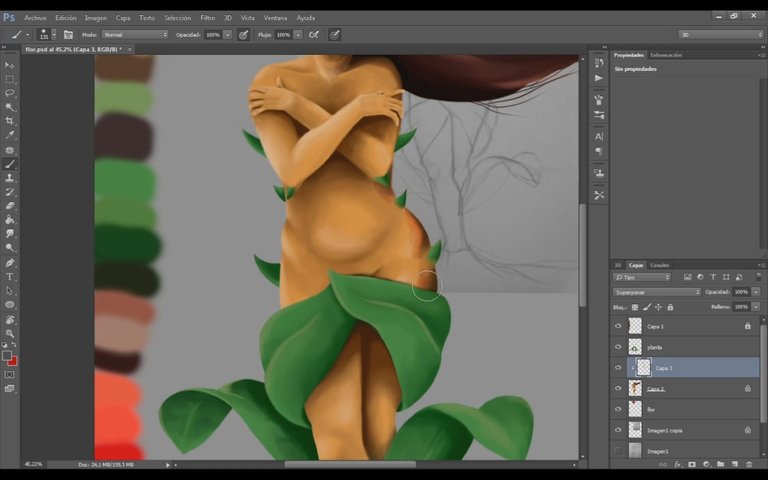Toggle lock transparent pixels
The height and width of the screenshot is (480, 768).
click(x=635, y=307)
